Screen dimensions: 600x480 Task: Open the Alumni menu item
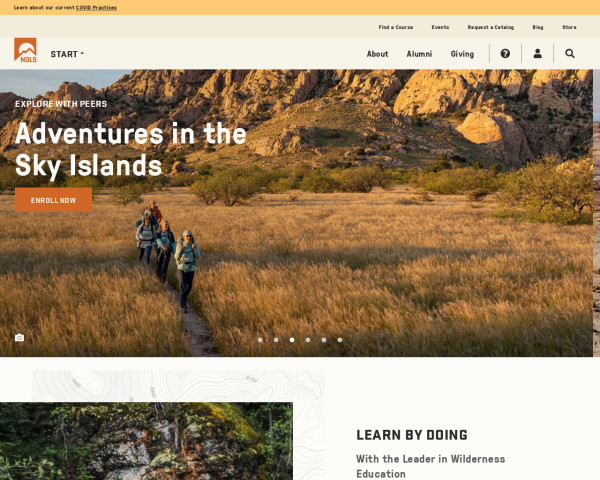(x=419, y=54)
